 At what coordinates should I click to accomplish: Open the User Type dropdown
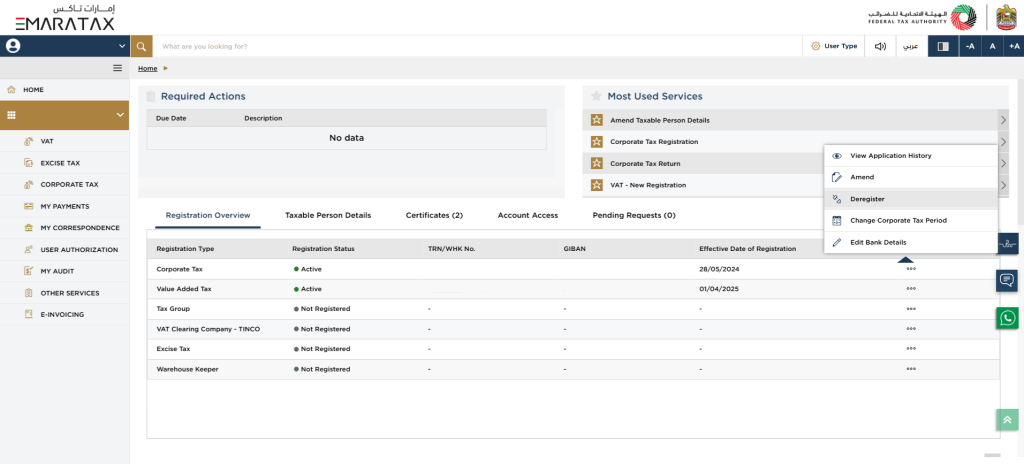pos(833,46)
